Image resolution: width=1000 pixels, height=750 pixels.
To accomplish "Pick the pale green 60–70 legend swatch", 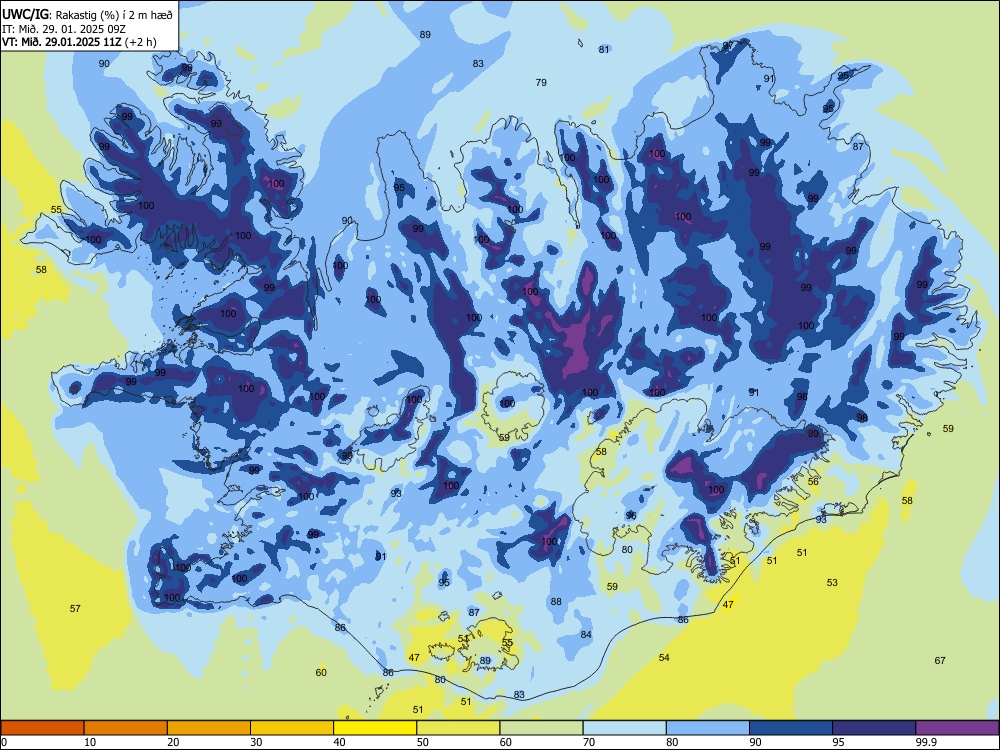I will [541, 728].
